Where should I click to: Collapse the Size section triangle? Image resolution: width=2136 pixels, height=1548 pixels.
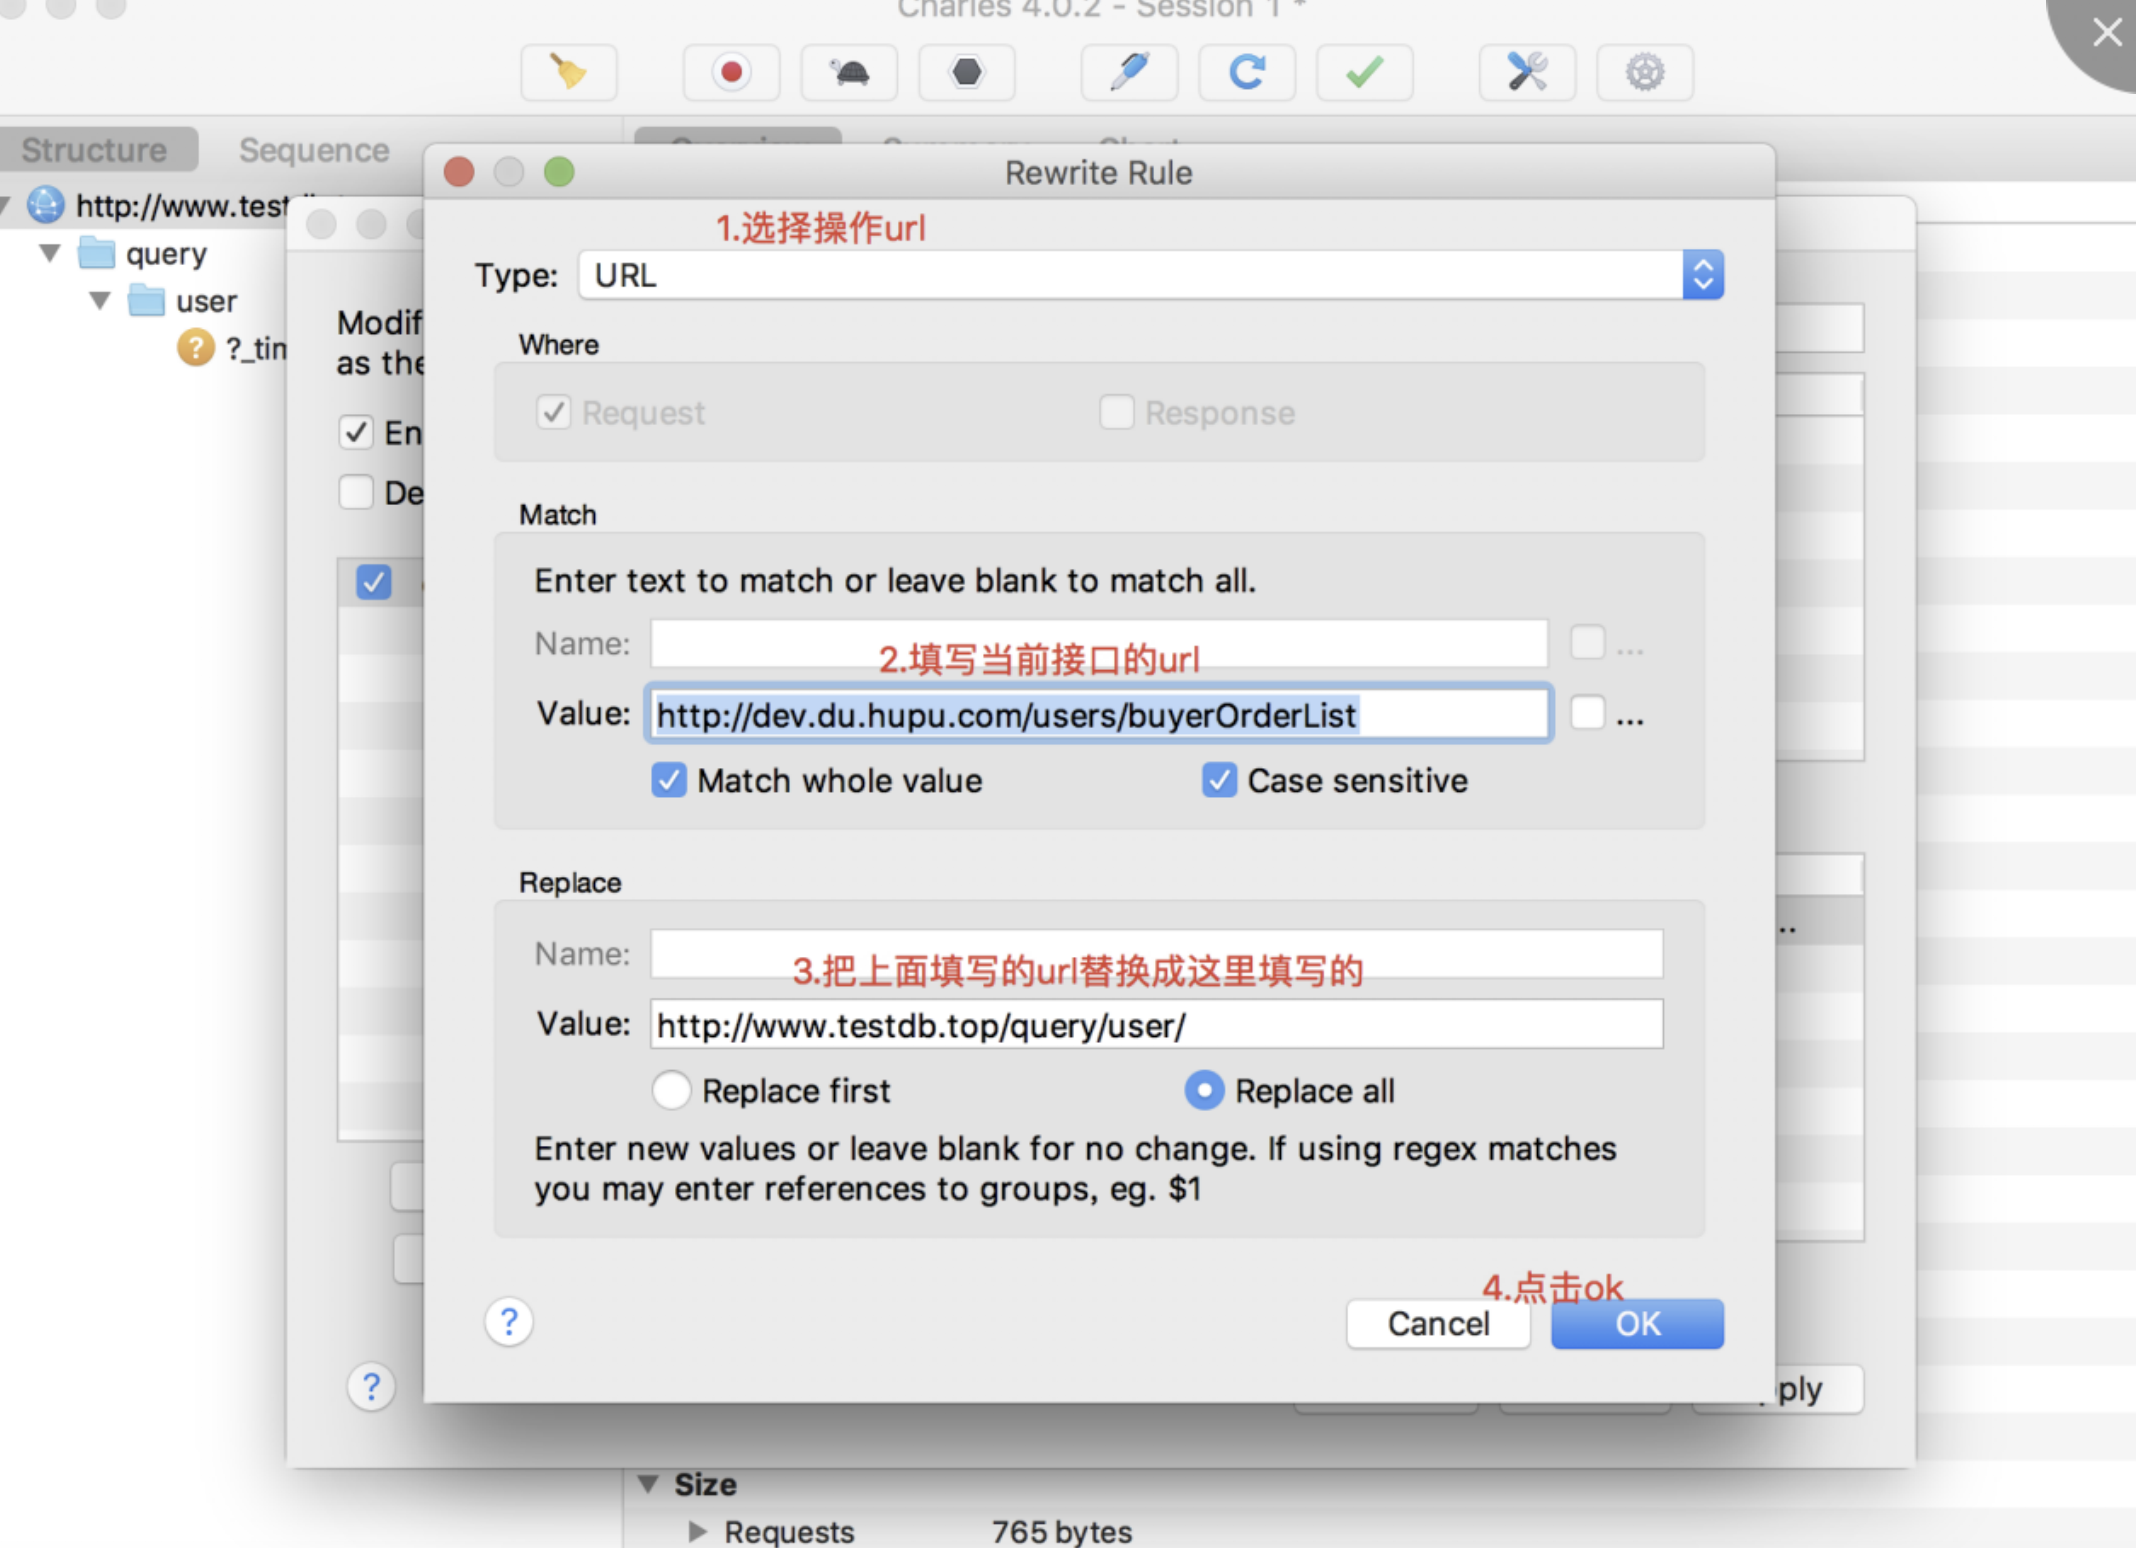point(648,1484)
